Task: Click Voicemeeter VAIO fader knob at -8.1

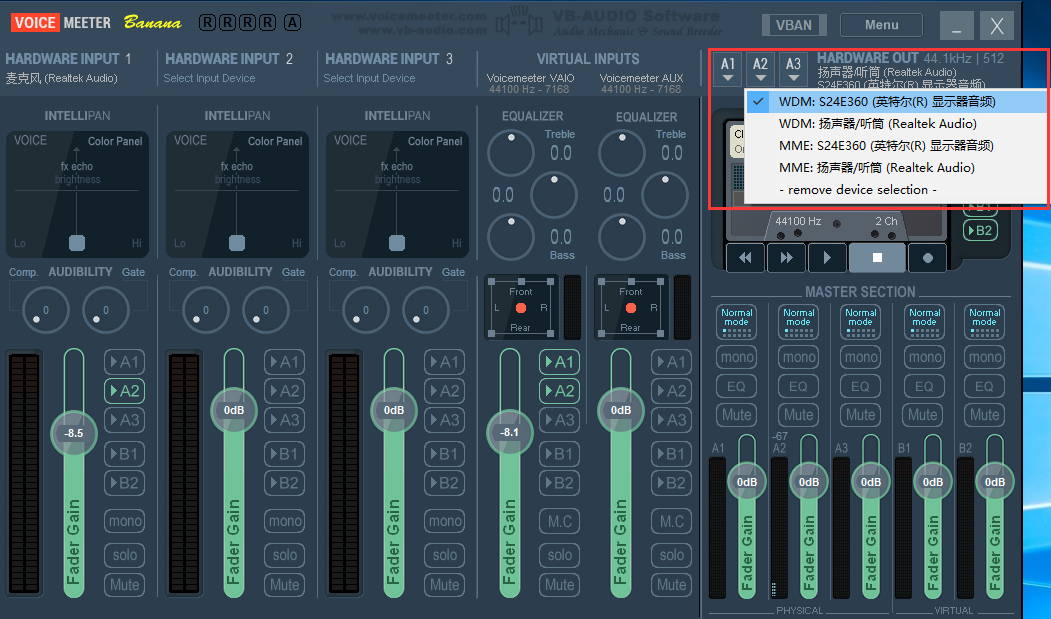Action: 509,433
